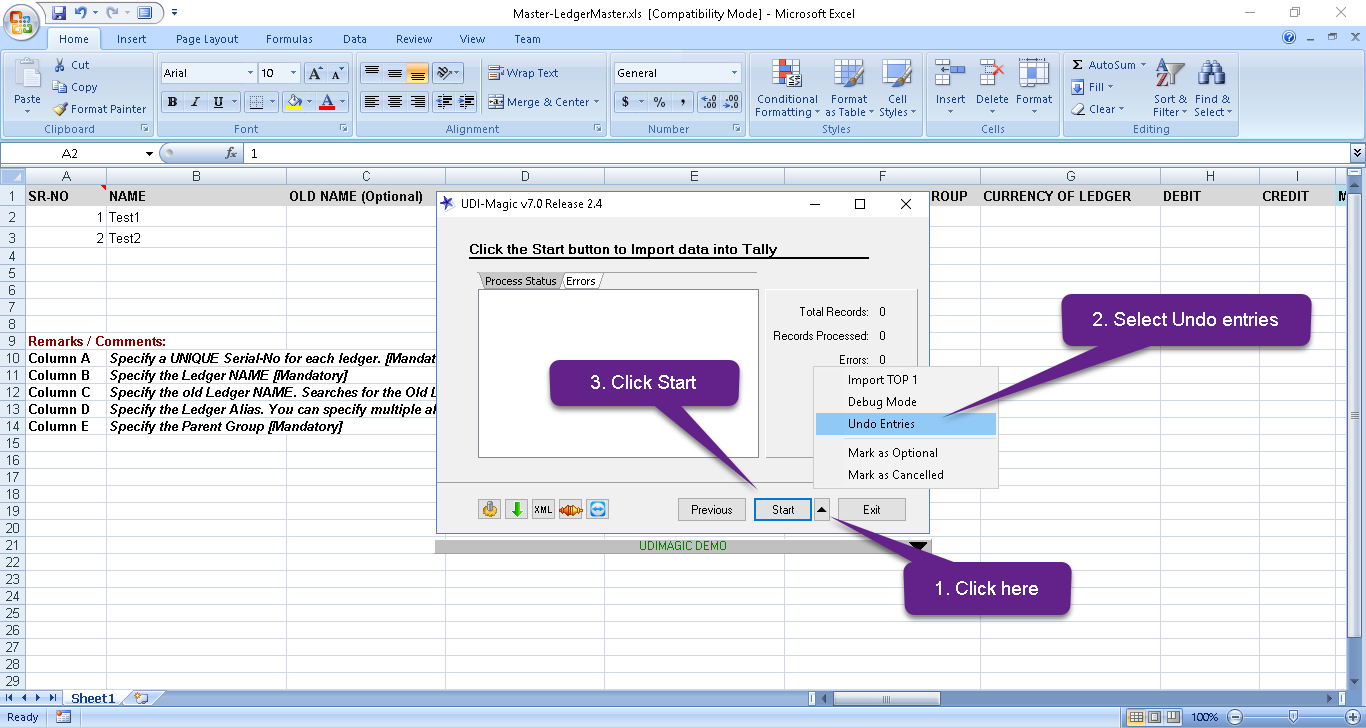Pick the yellow Fill Color swatch
Image resolution: width=1366 pixels, height=728 pixels.
(x=293, y=102)
